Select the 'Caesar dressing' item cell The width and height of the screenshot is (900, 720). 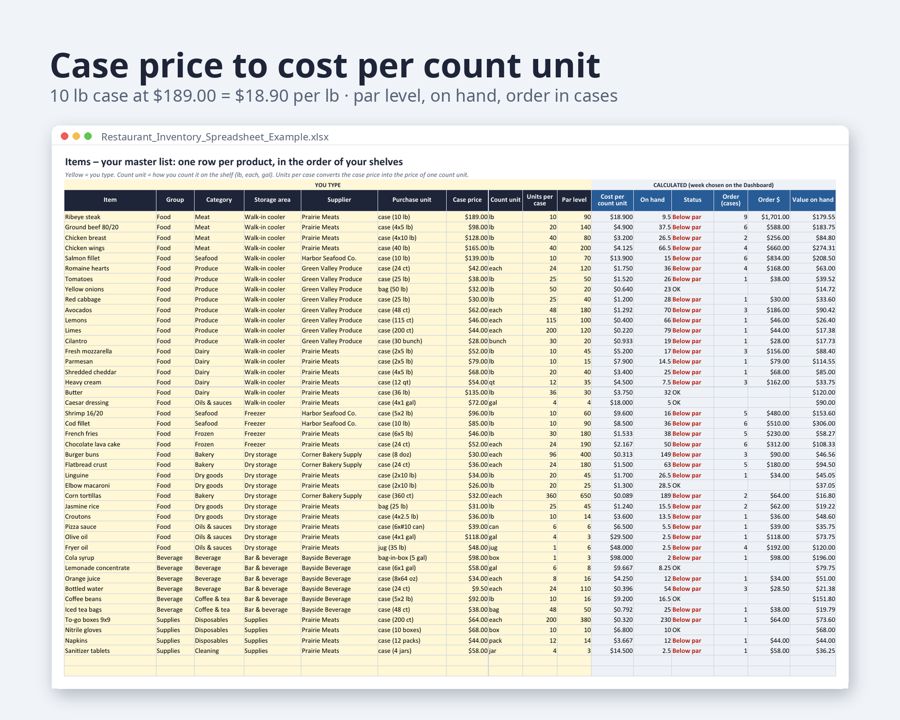point(110,403)
